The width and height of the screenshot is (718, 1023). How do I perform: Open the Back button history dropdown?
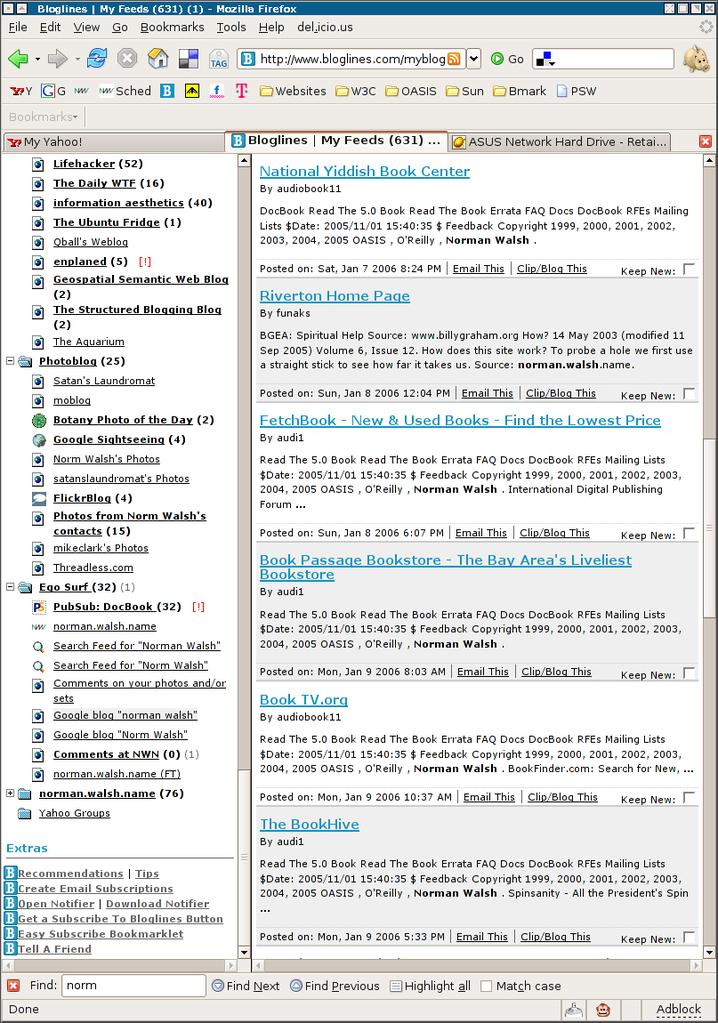coord(38,59)
